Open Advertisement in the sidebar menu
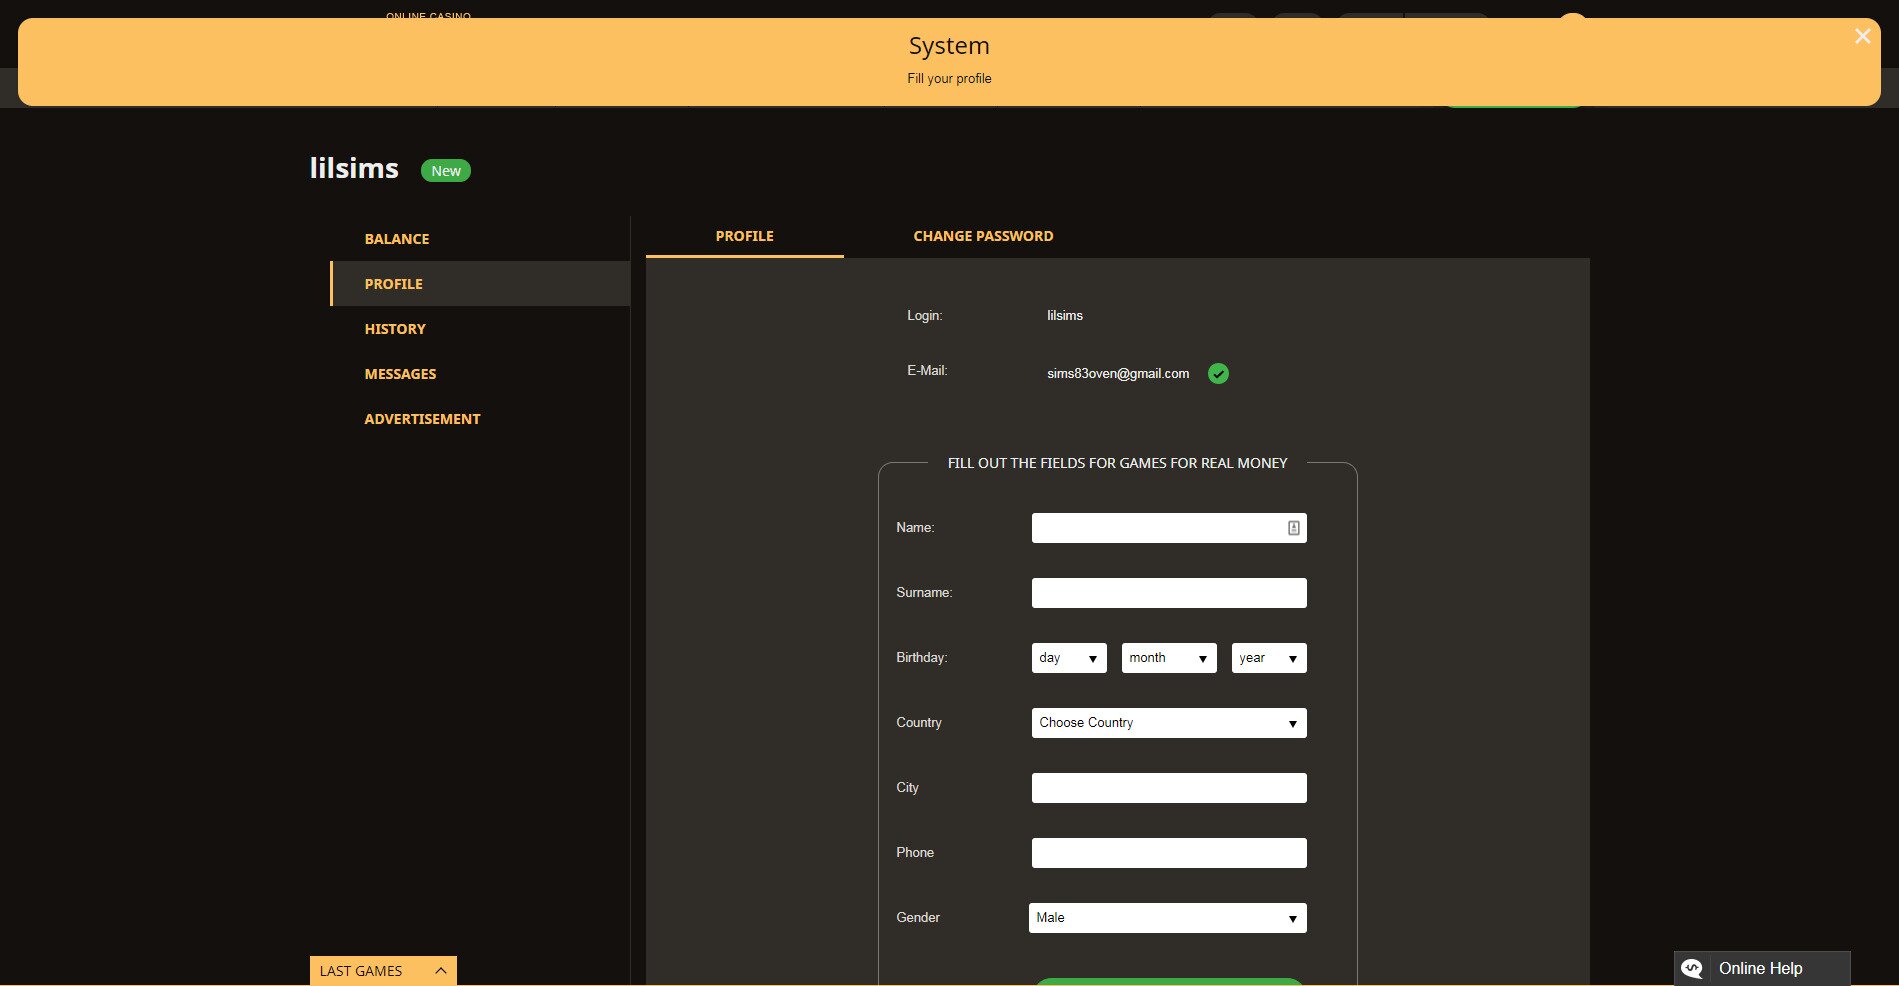1899x986 pixels. (x=422, y=419)
